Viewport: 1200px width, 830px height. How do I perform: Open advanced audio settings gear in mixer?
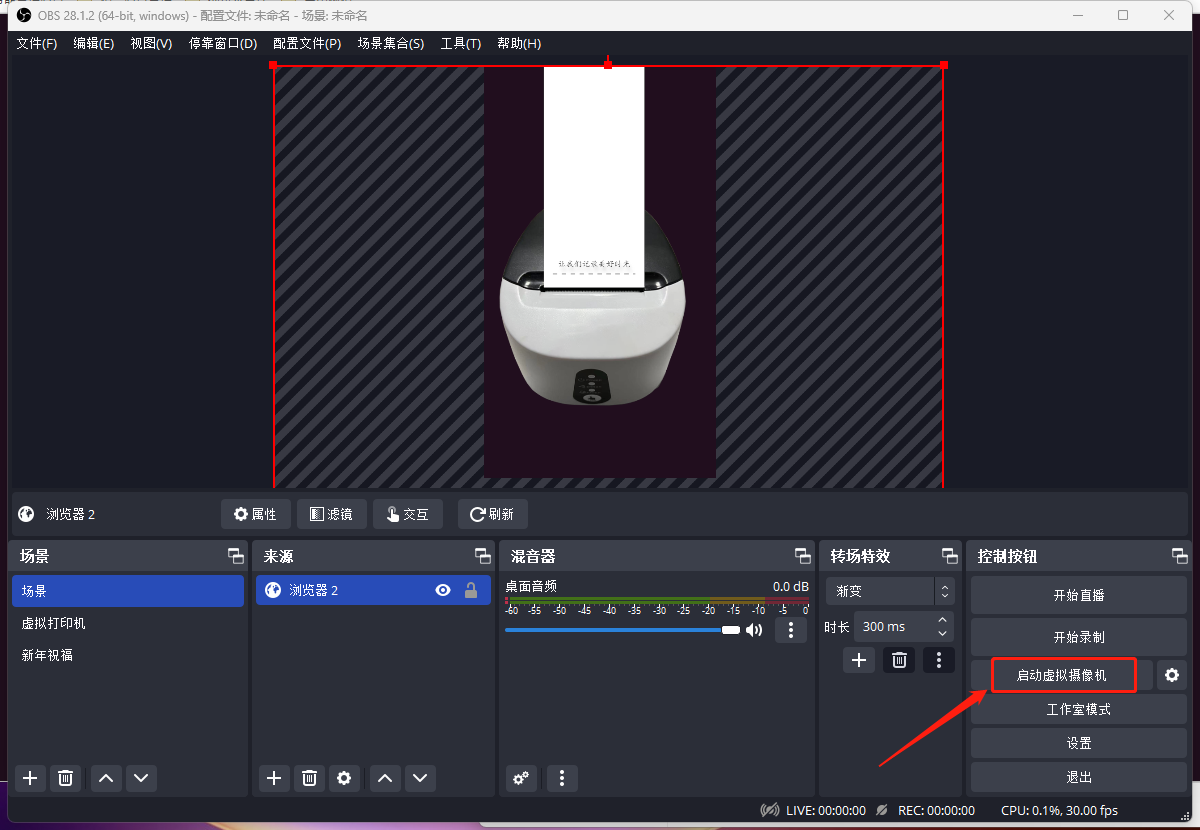click(521, 778)
